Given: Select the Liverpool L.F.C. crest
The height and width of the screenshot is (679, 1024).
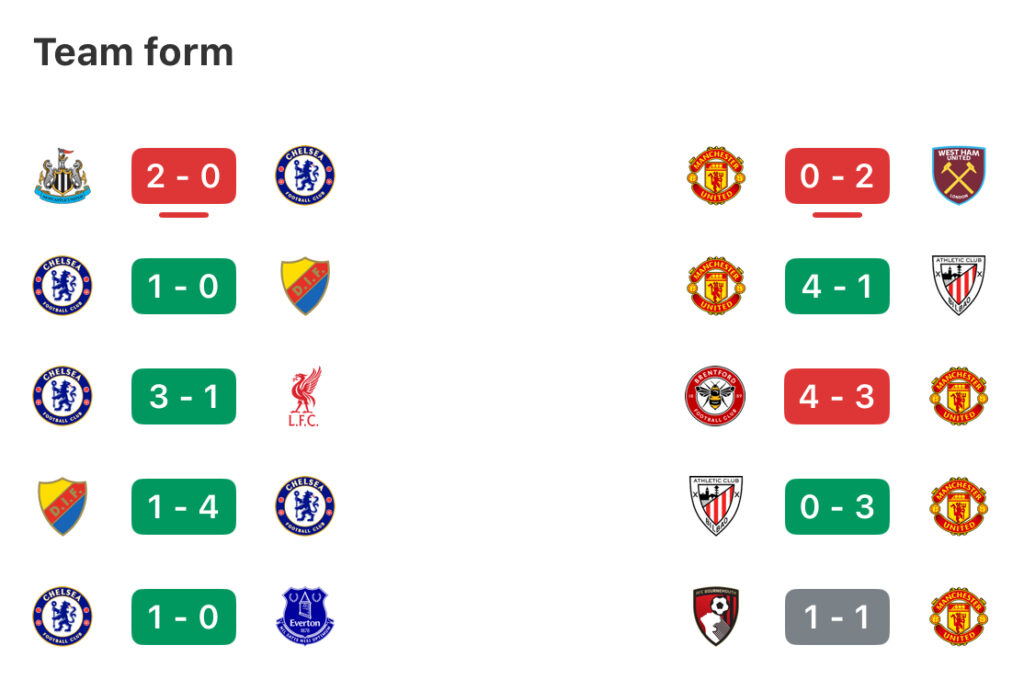Looking at the screenshot, I should tap(305, 396).
